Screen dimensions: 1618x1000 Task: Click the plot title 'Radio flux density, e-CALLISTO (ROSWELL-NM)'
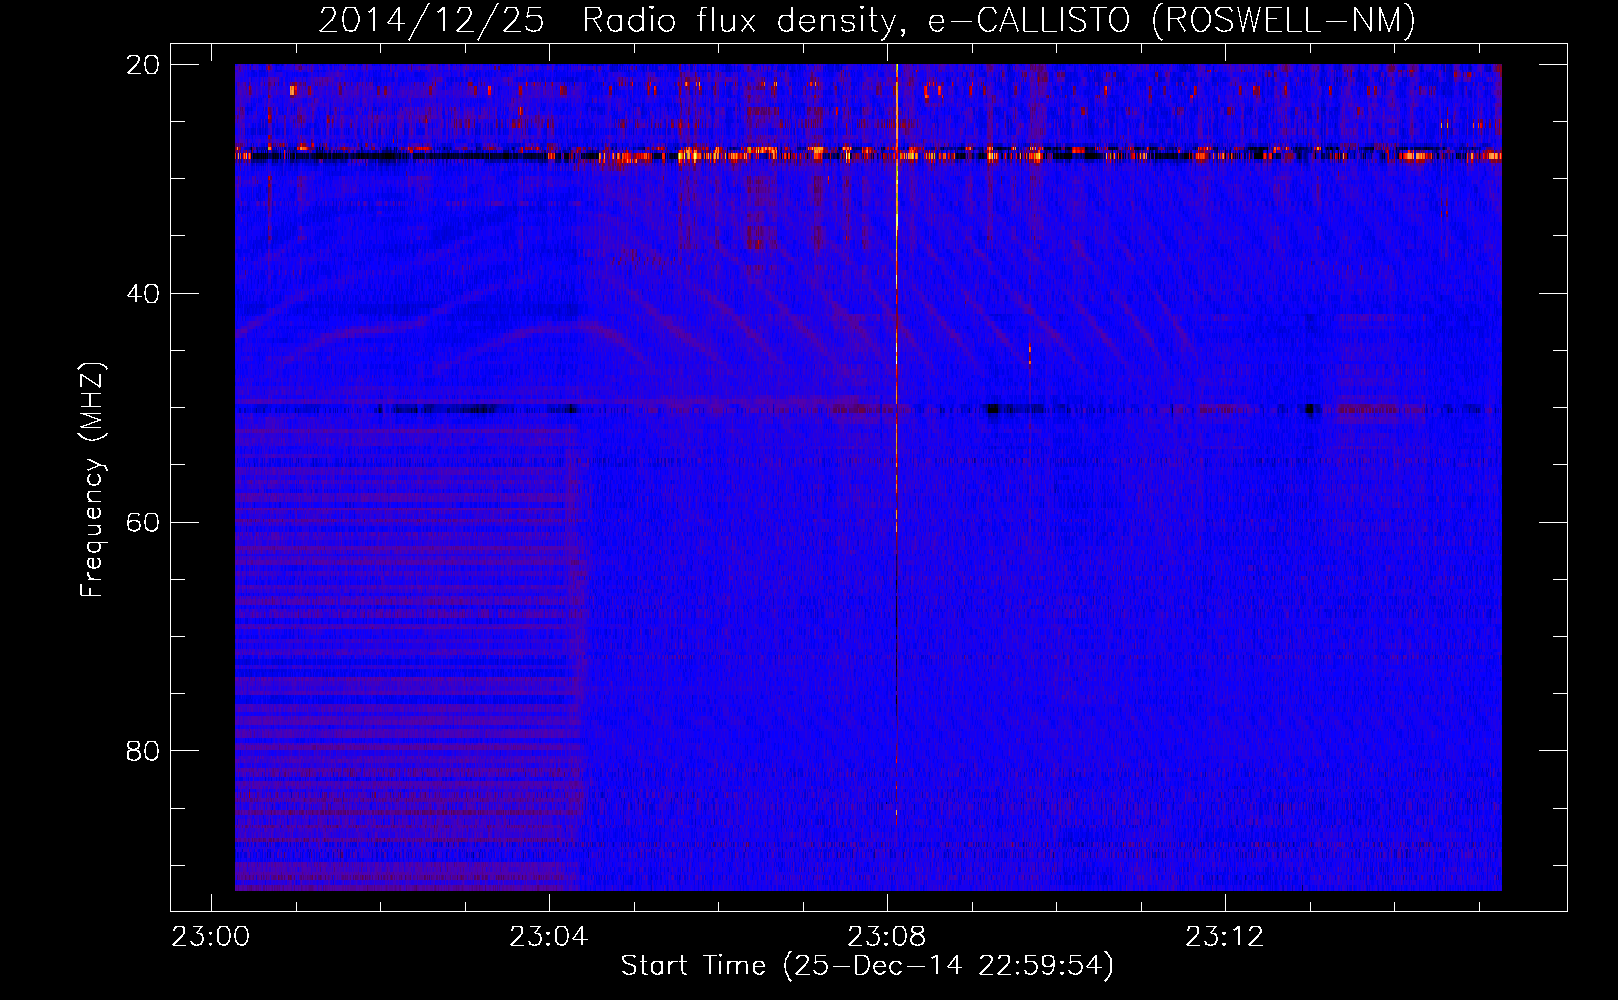click(x=999, y=21)
